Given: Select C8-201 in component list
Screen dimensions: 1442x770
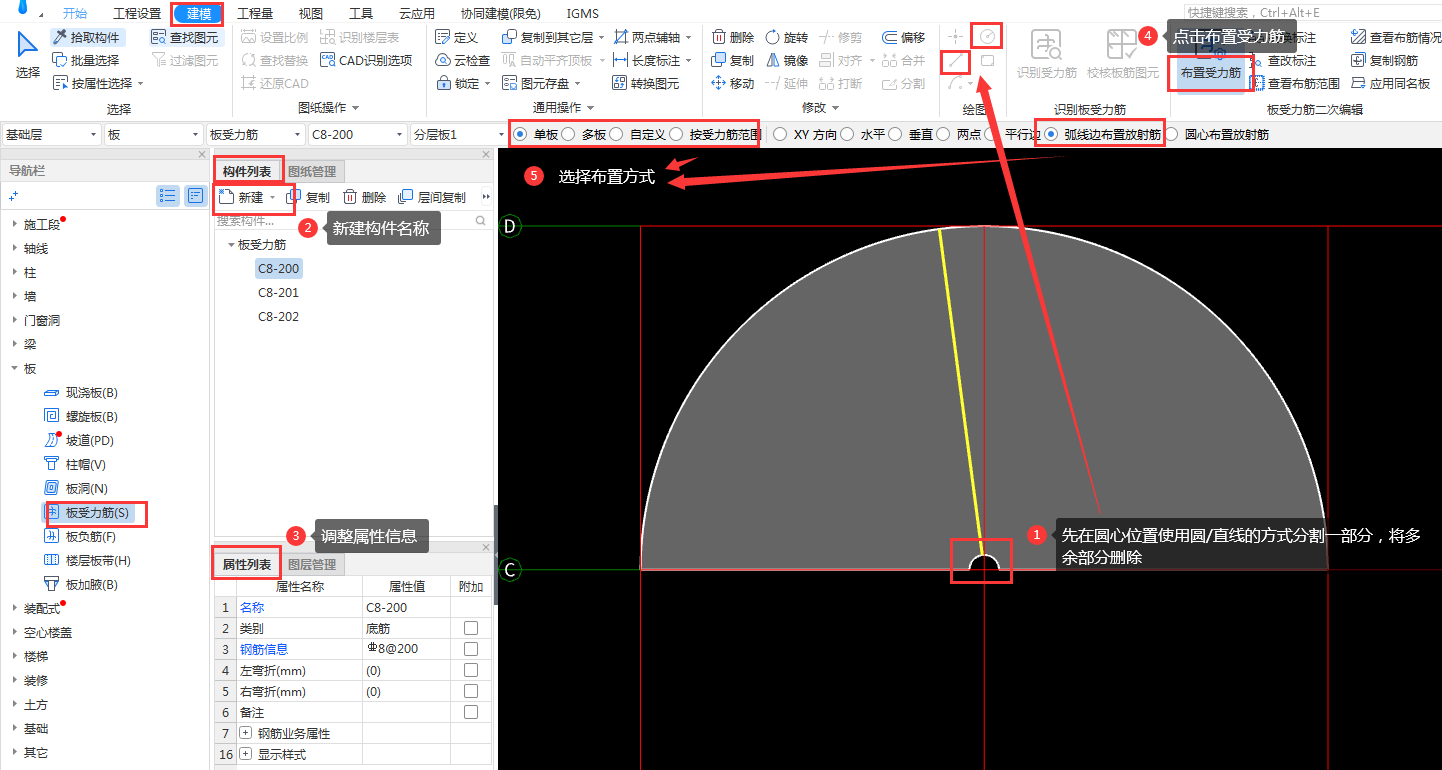Looking at the screenshot, I should [278, 293].
